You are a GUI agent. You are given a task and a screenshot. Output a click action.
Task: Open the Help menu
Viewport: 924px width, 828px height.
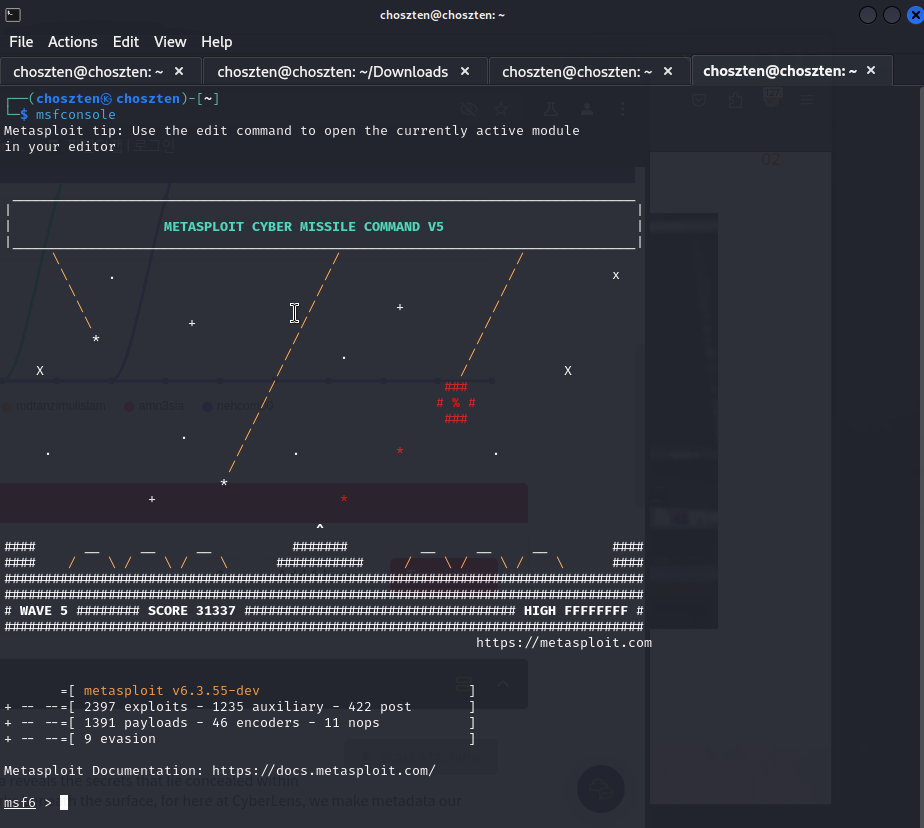216,42
